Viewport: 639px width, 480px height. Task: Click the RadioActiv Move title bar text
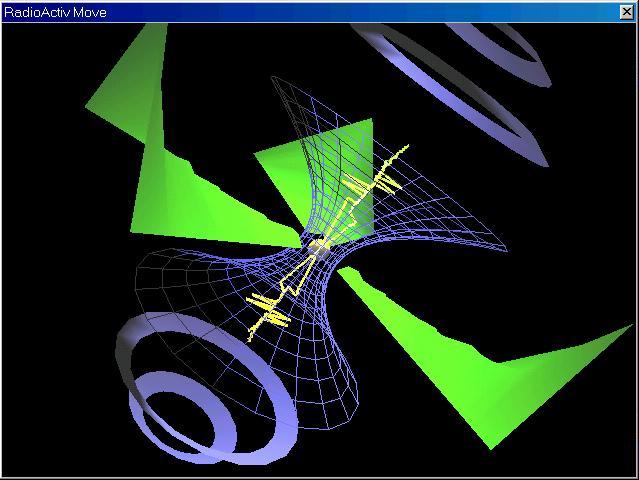coord(55,12)
